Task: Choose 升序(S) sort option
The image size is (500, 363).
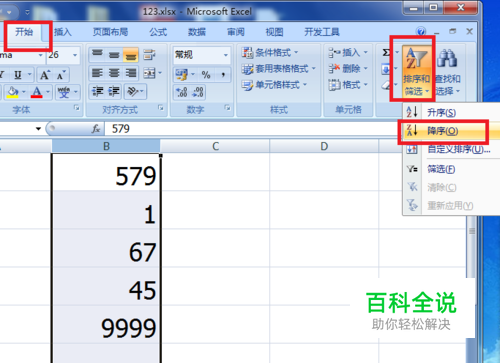Action: coord(450,113)
